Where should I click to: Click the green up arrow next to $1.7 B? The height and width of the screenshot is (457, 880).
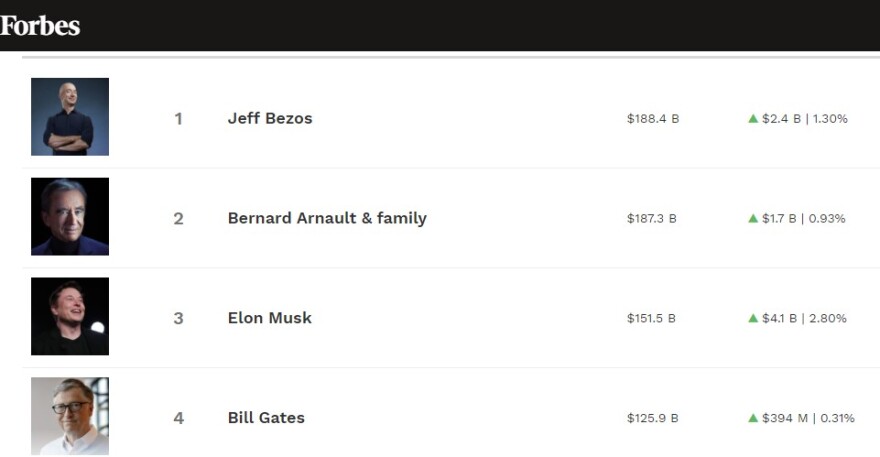tap(753, 218)
